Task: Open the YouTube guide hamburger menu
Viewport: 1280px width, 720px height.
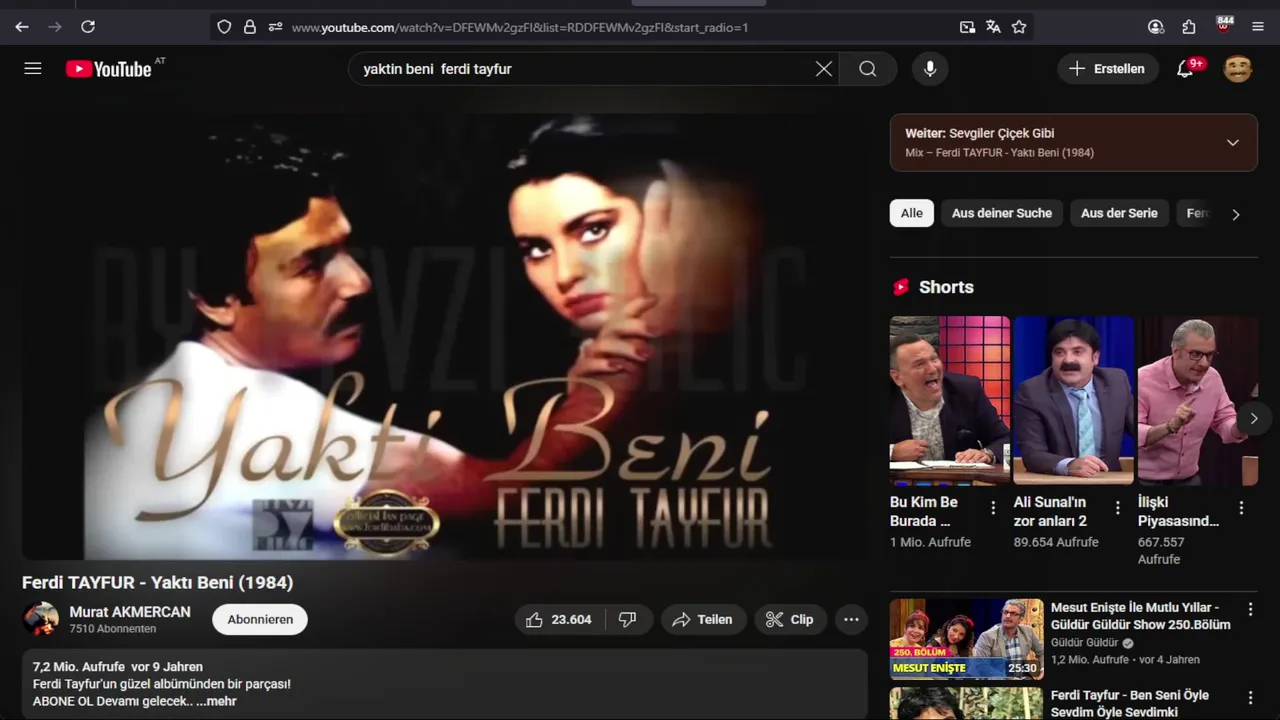Action: click(x=33, y=69)
